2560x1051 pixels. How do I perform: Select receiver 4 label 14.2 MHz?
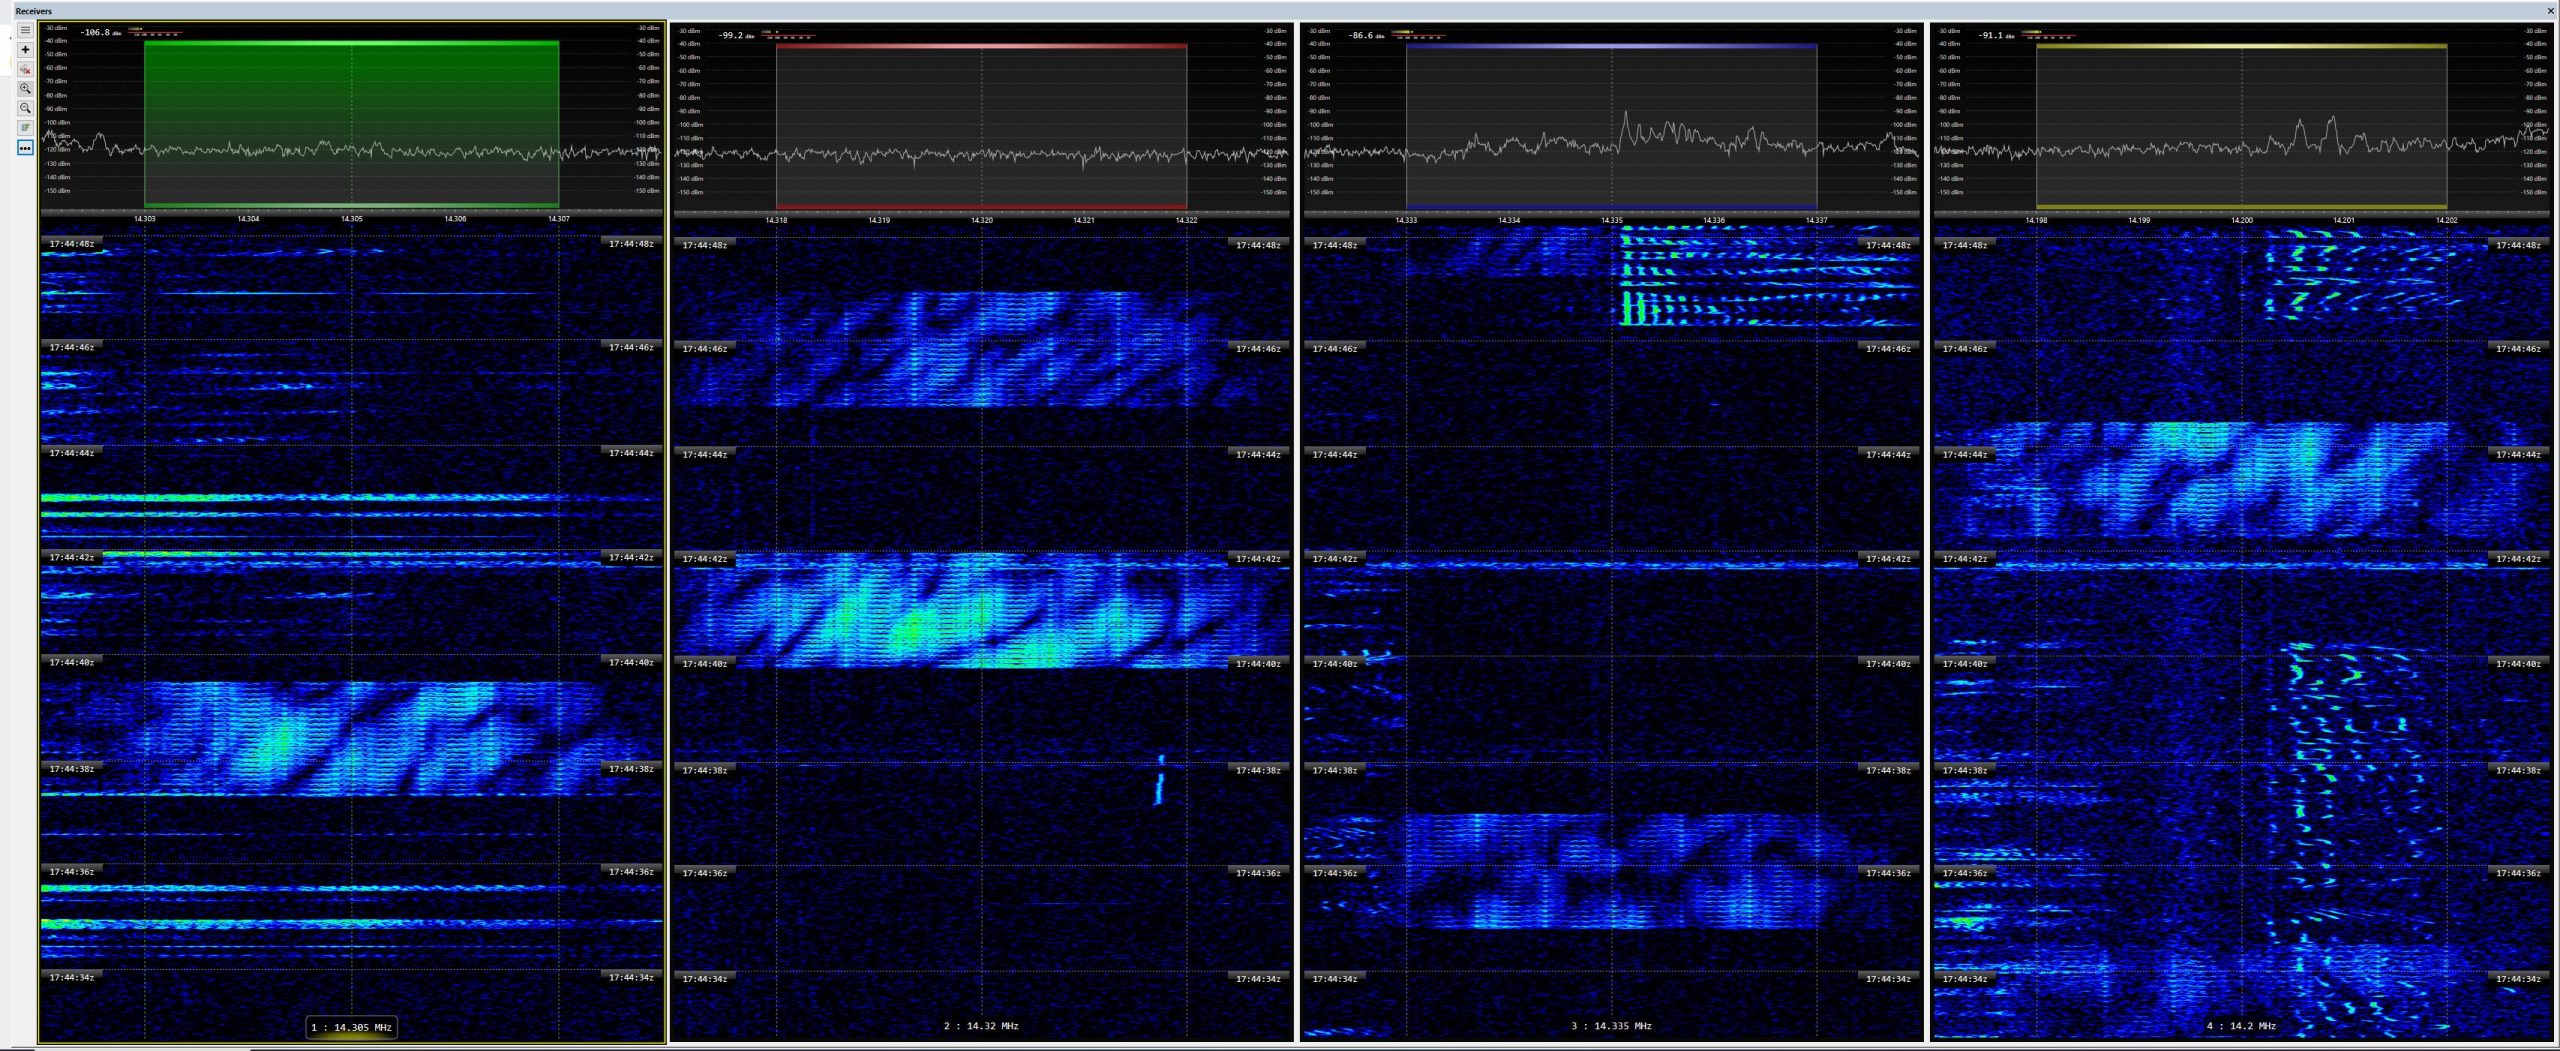pos(2241,1026)
